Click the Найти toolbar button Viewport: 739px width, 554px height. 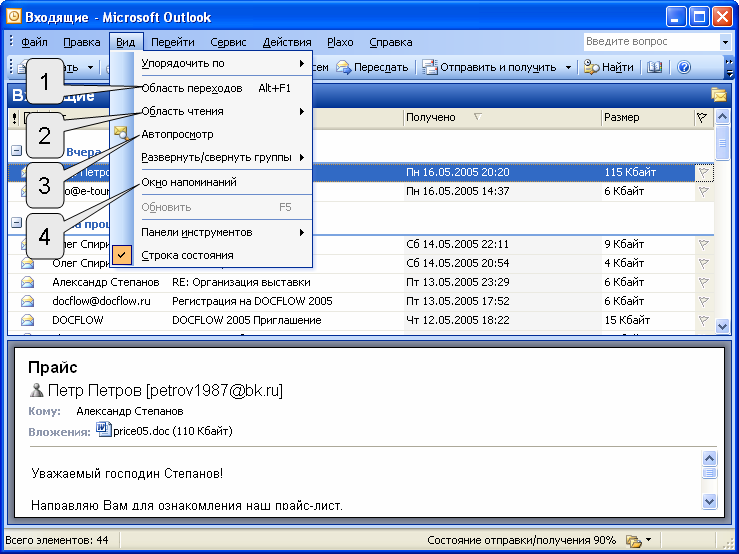(609, 67)
